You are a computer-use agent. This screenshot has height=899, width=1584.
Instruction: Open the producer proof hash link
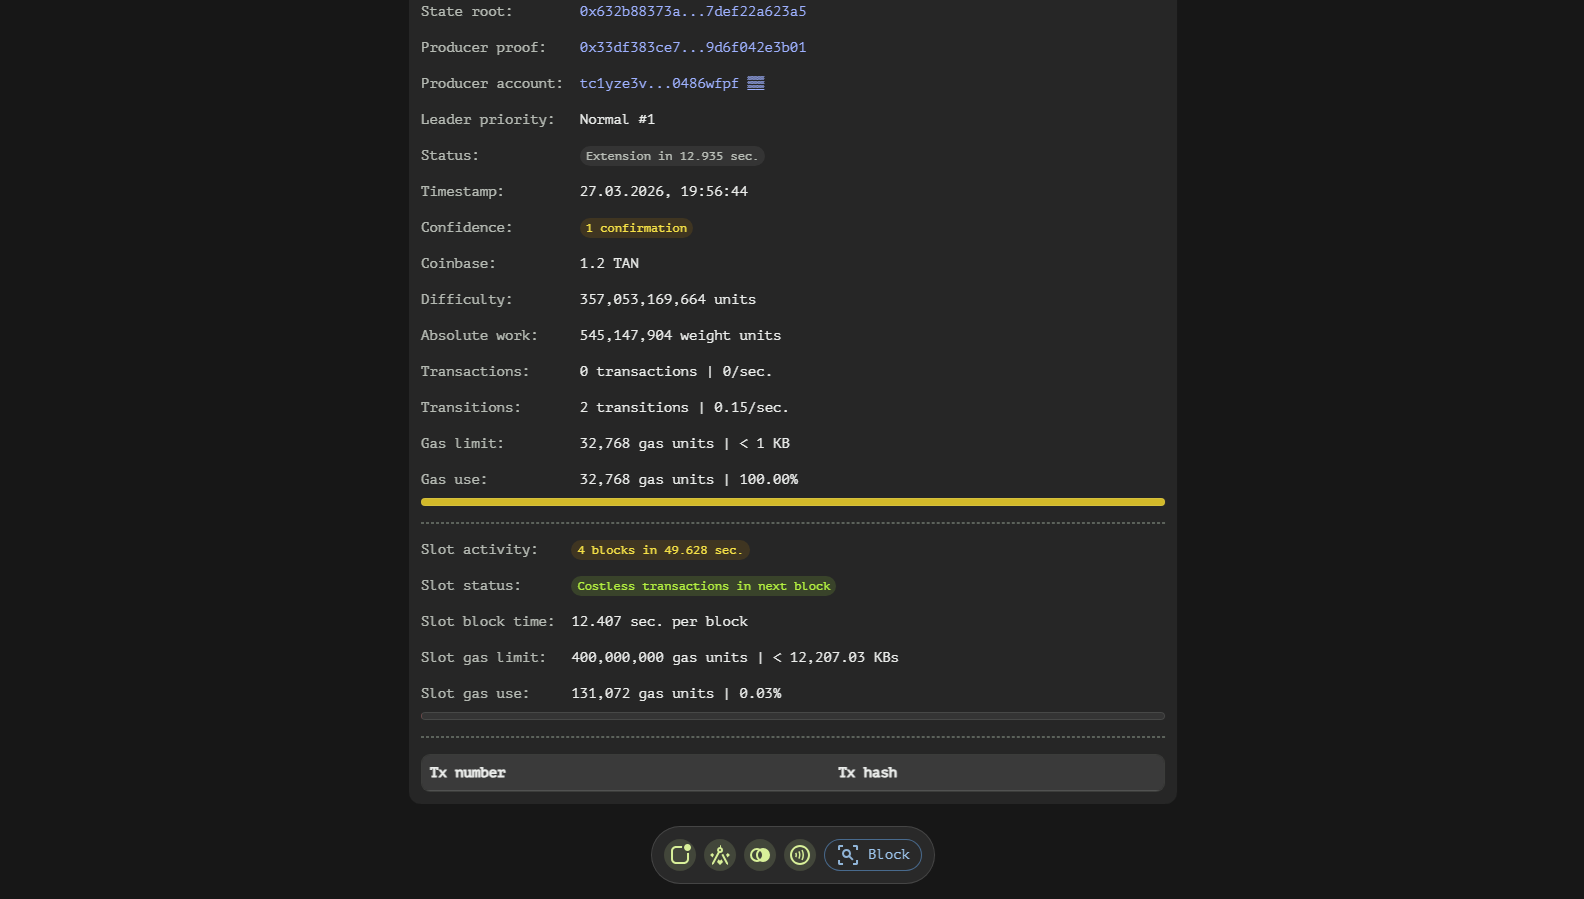pyautogui.click(x=692, y=48)
